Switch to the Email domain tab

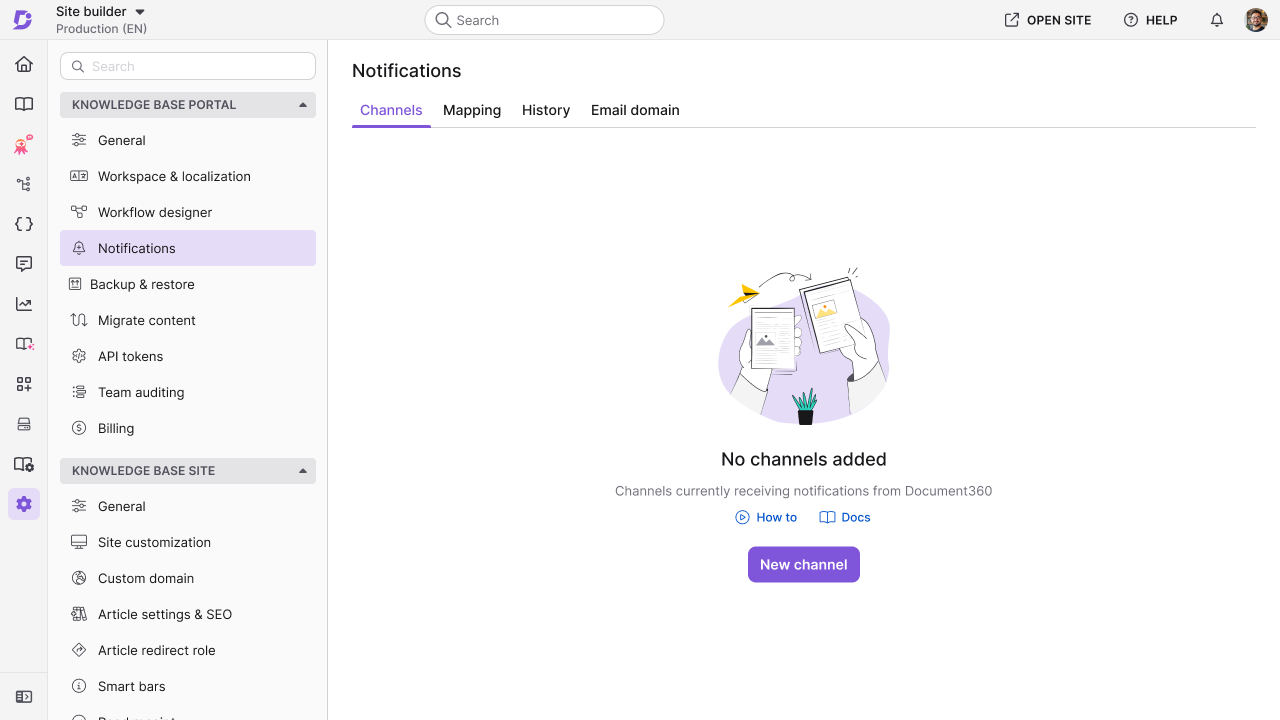635,110
